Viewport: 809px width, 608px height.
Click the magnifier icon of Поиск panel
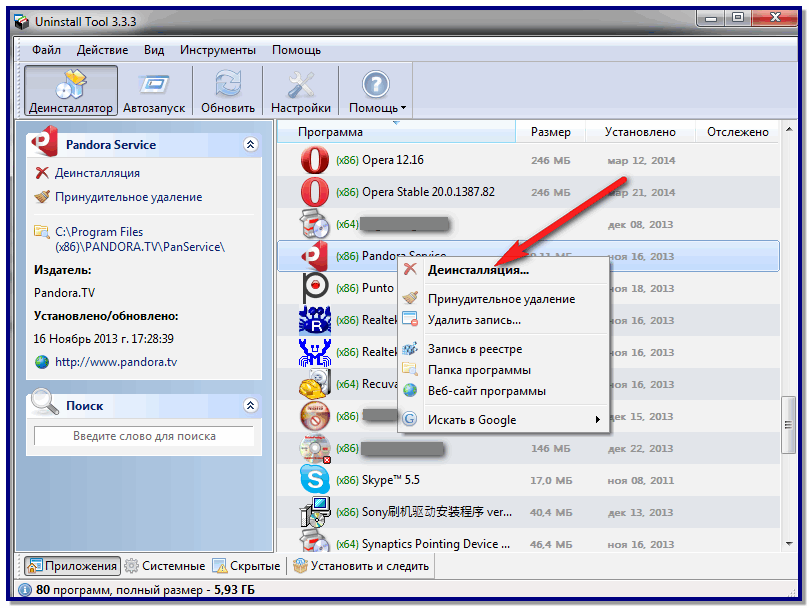[x=44, y=402]
